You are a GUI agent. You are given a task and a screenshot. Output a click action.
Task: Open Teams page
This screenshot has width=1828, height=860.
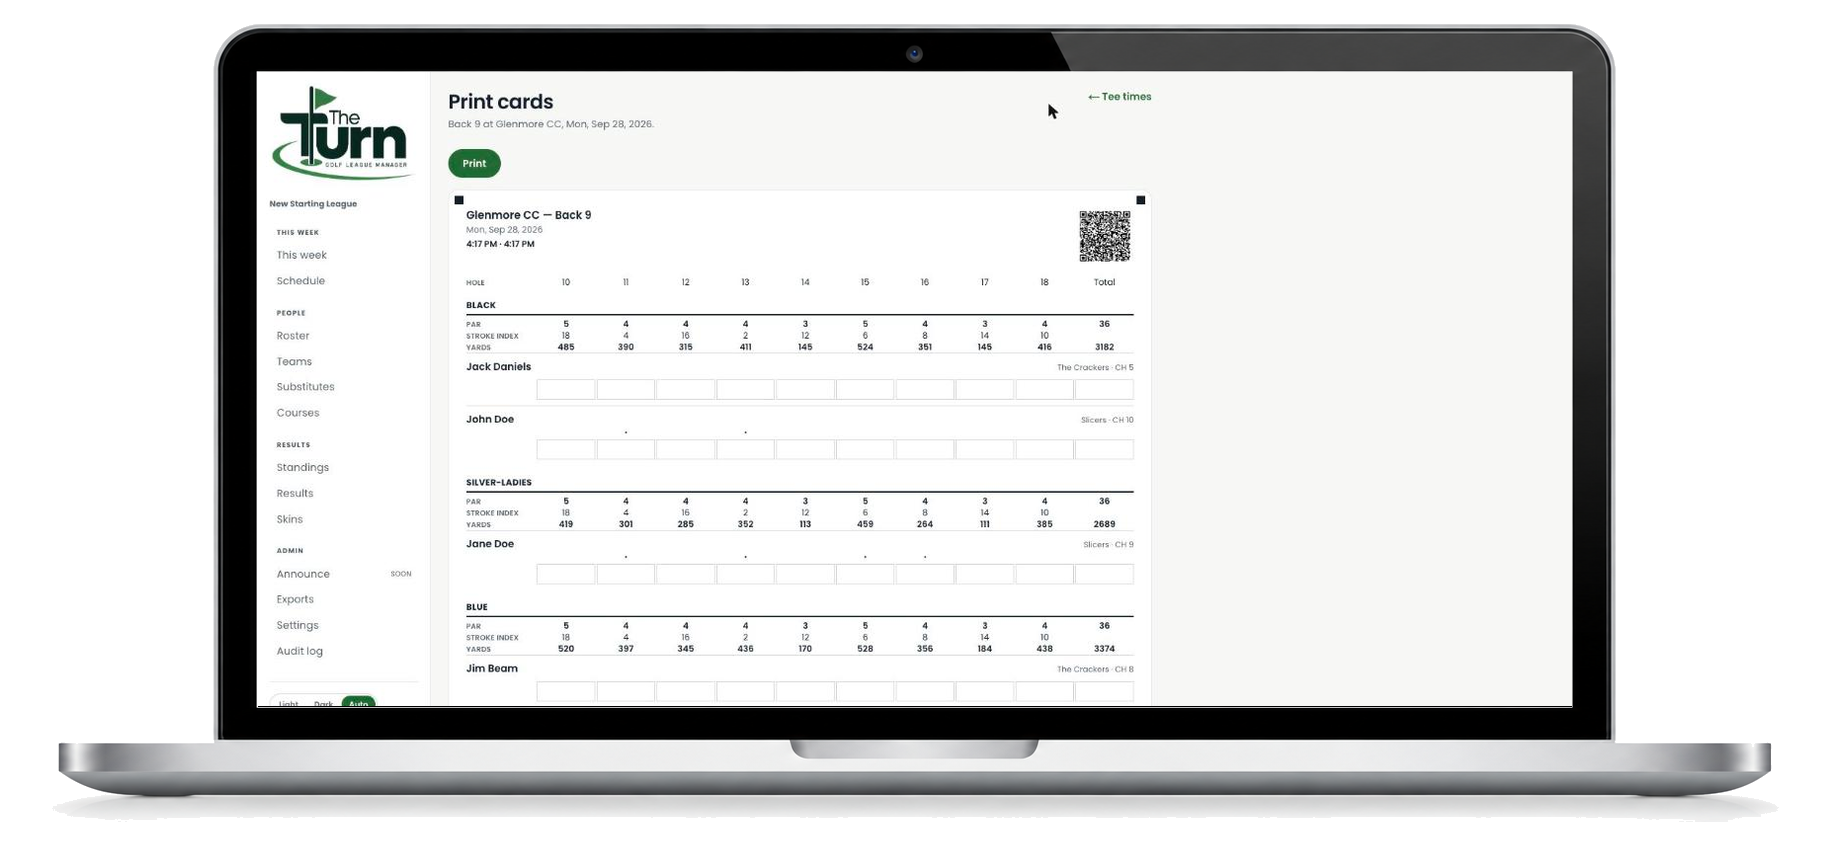pyautogui.click(x=294, y=362)
